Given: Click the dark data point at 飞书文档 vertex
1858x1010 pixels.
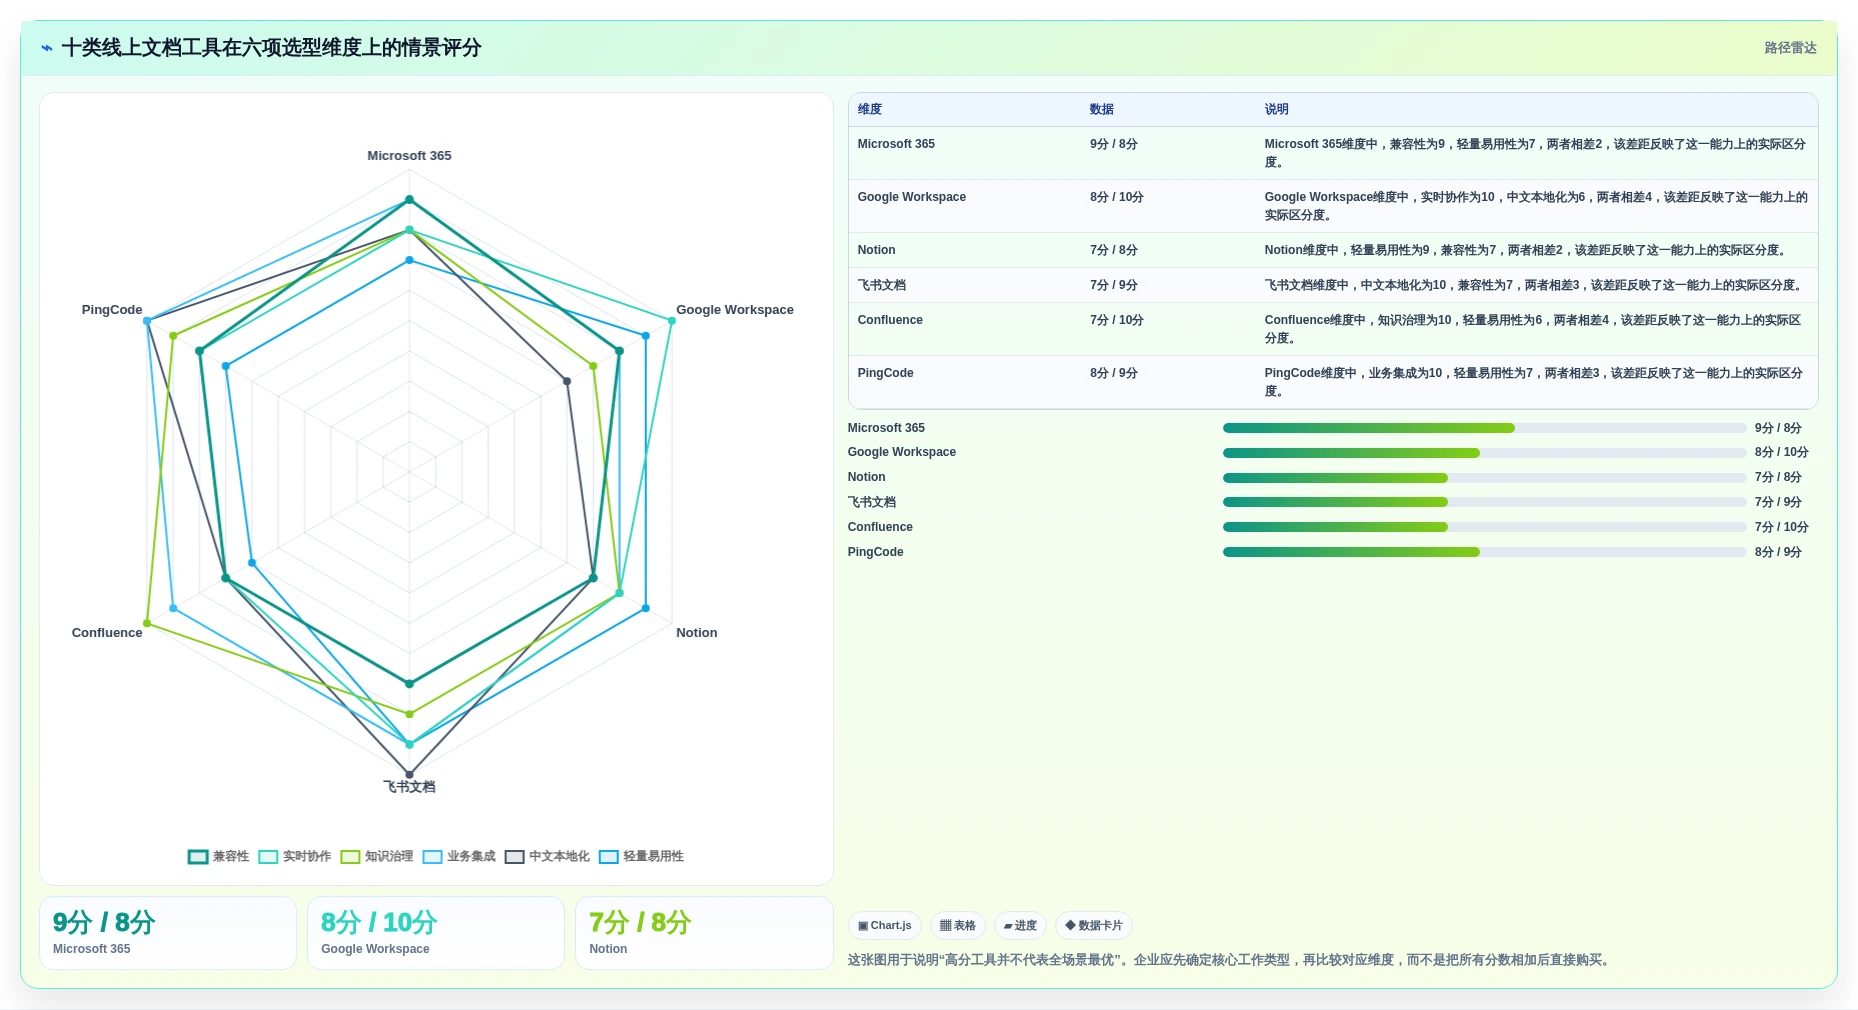Looking at the screenshot, I should [x=409, y=775].
